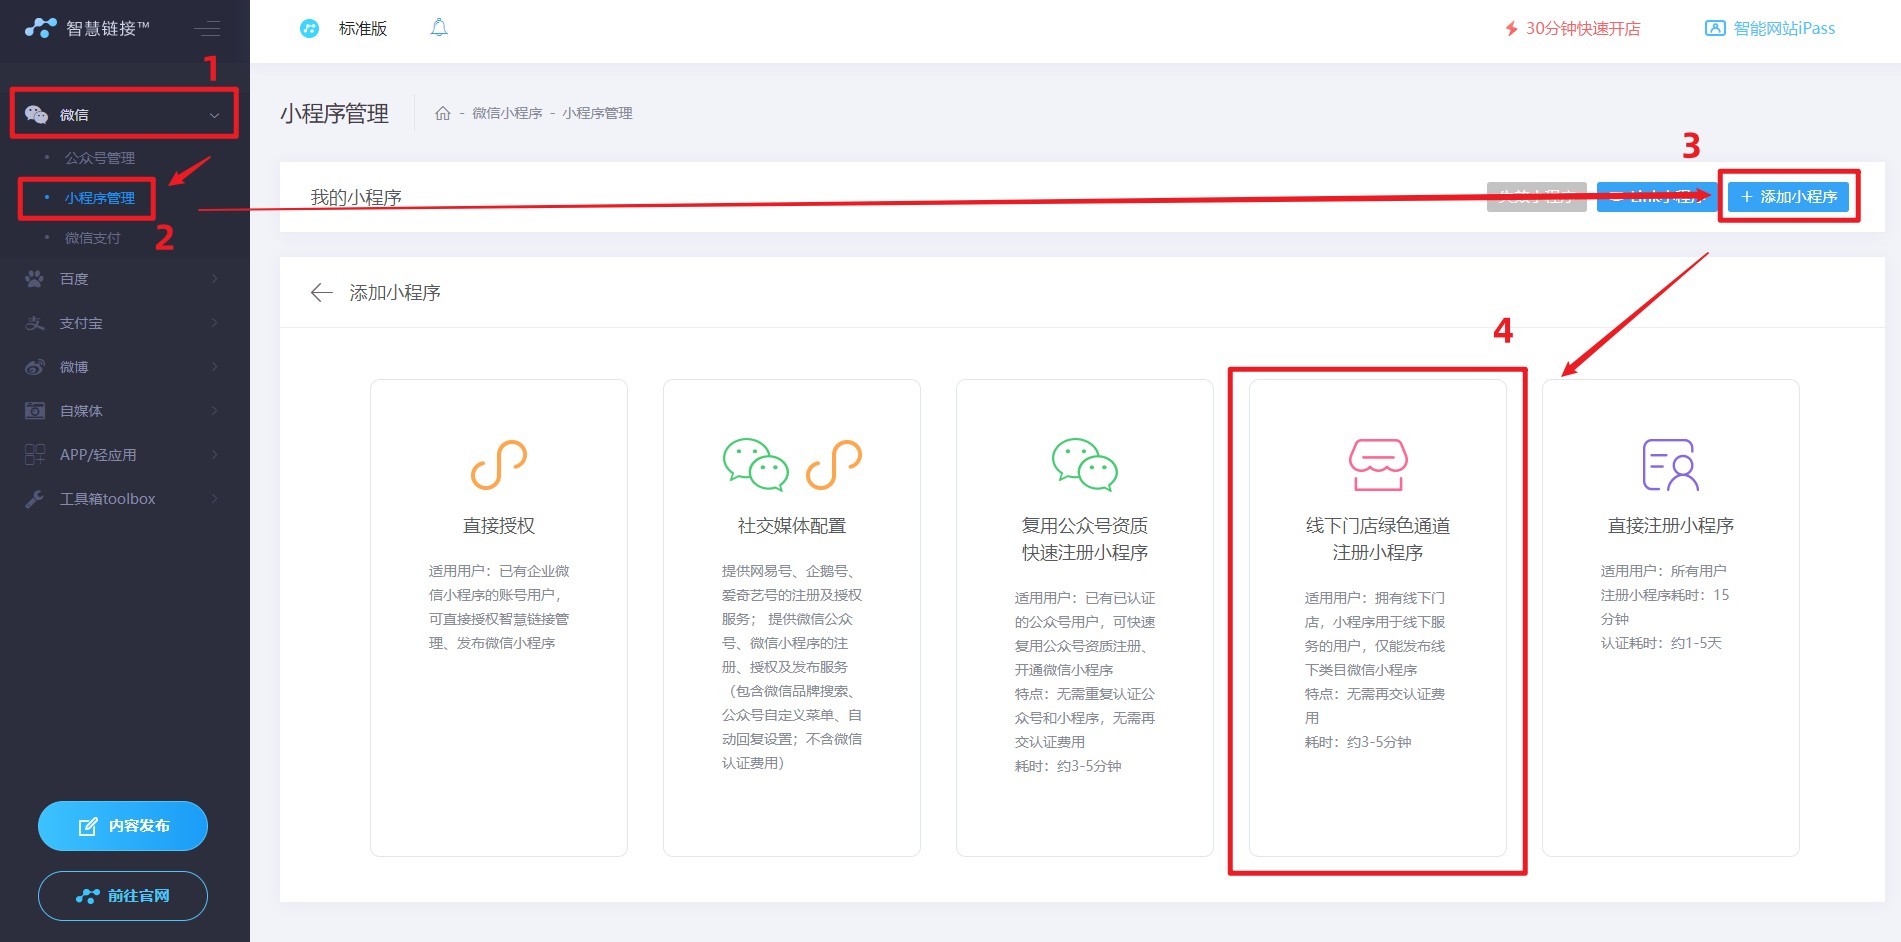Open the 30分钟快速开店 link

(x=1573, y=28)
